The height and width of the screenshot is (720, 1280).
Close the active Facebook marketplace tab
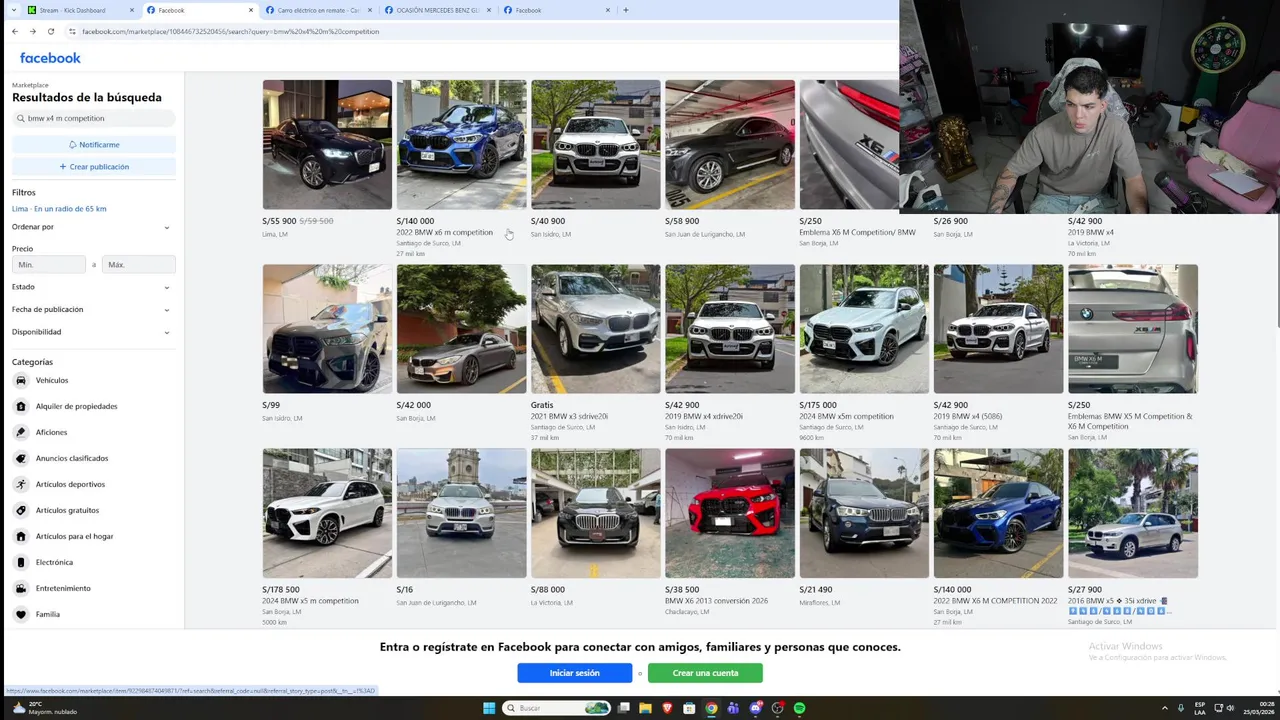tap(251, 10)
